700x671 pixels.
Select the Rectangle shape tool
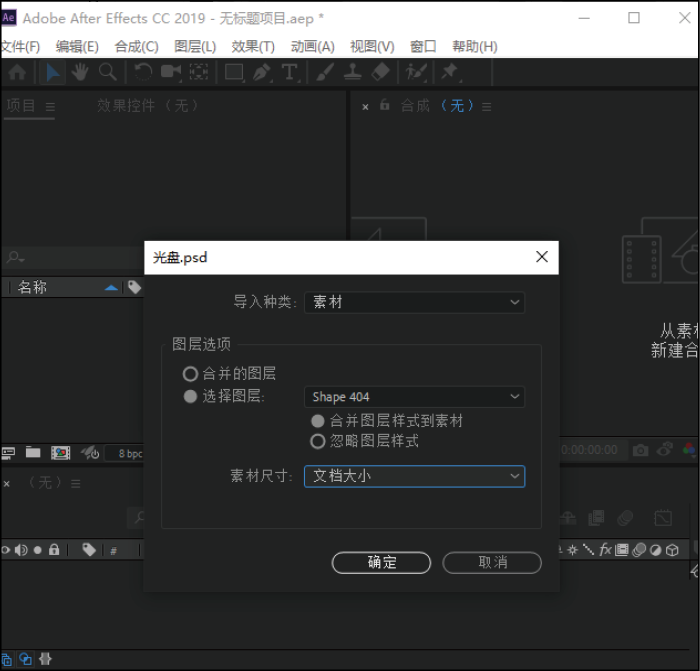(x=234, y=72)
